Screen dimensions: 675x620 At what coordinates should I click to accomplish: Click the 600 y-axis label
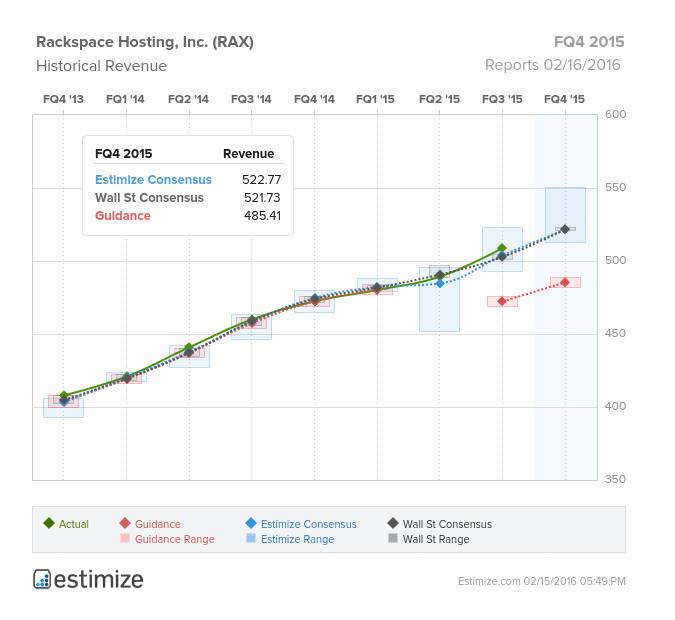615,114
